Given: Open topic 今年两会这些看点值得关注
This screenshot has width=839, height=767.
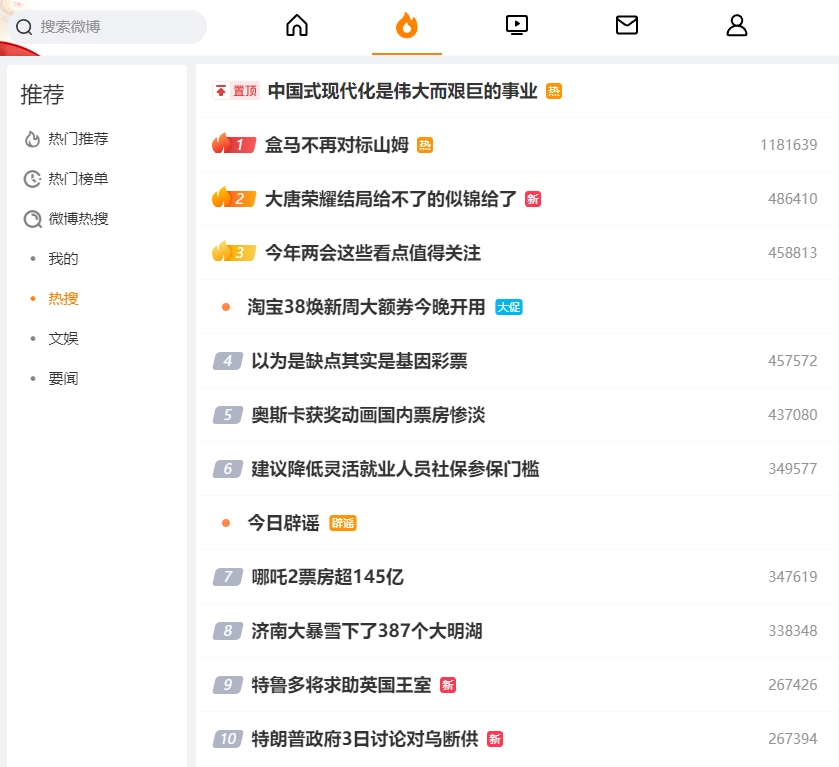Looking at the screenshot, I should [373, 253].
